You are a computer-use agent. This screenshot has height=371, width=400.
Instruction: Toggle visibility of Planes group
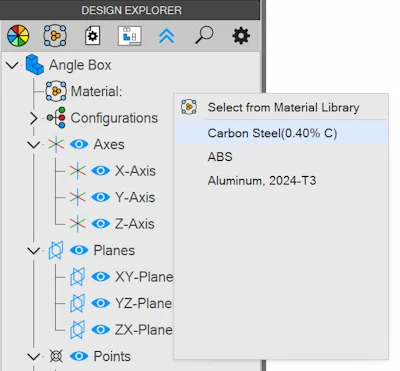pyautogui.click(x=79, y=250)
